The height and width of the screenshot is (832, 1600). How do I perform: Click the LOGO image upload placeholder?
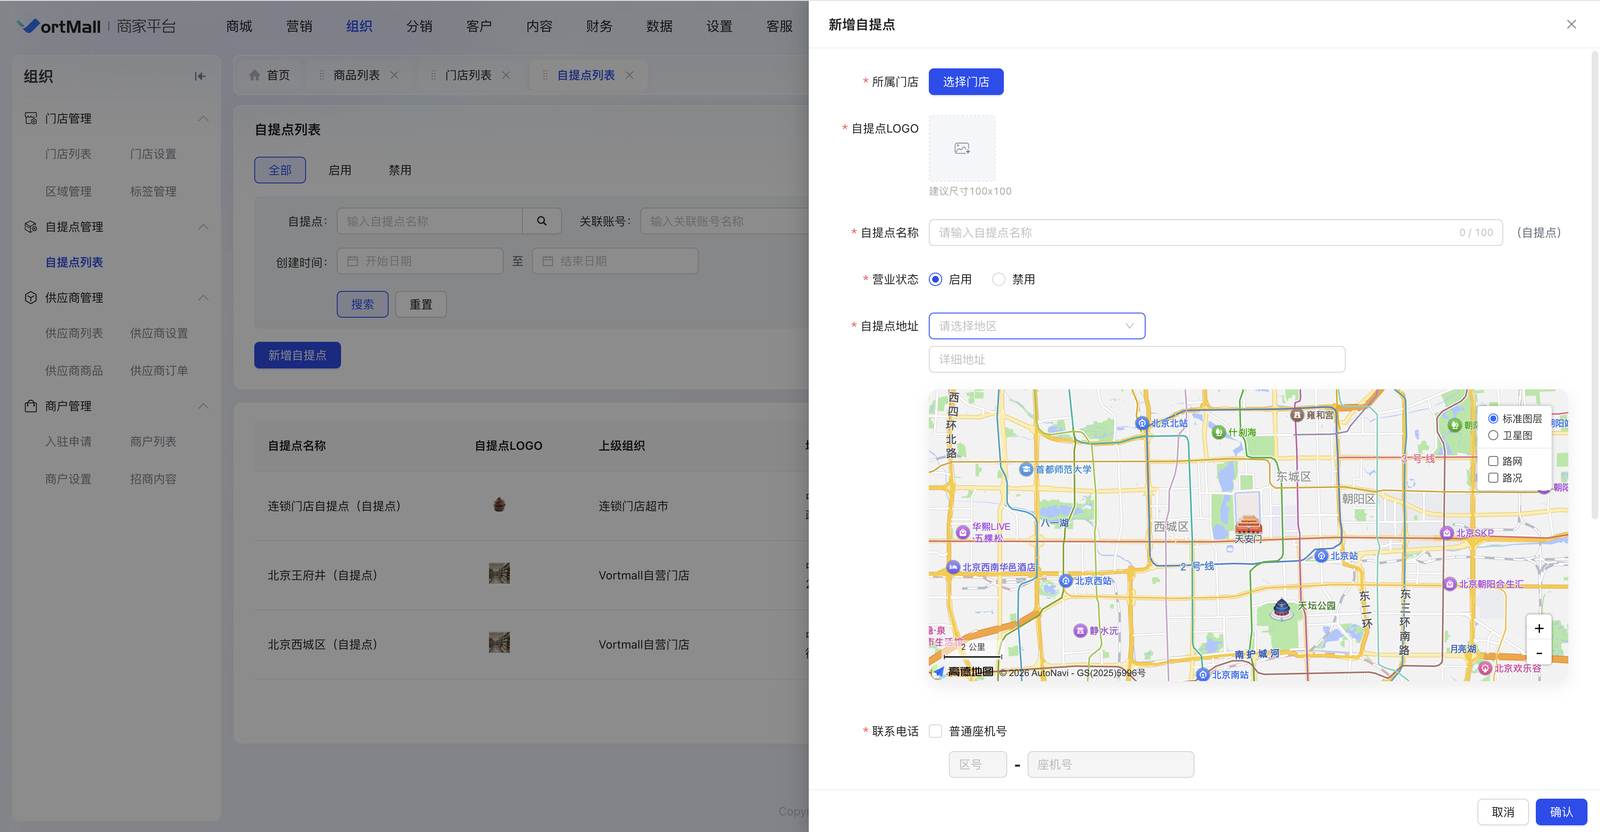click(x=961, y=148)
